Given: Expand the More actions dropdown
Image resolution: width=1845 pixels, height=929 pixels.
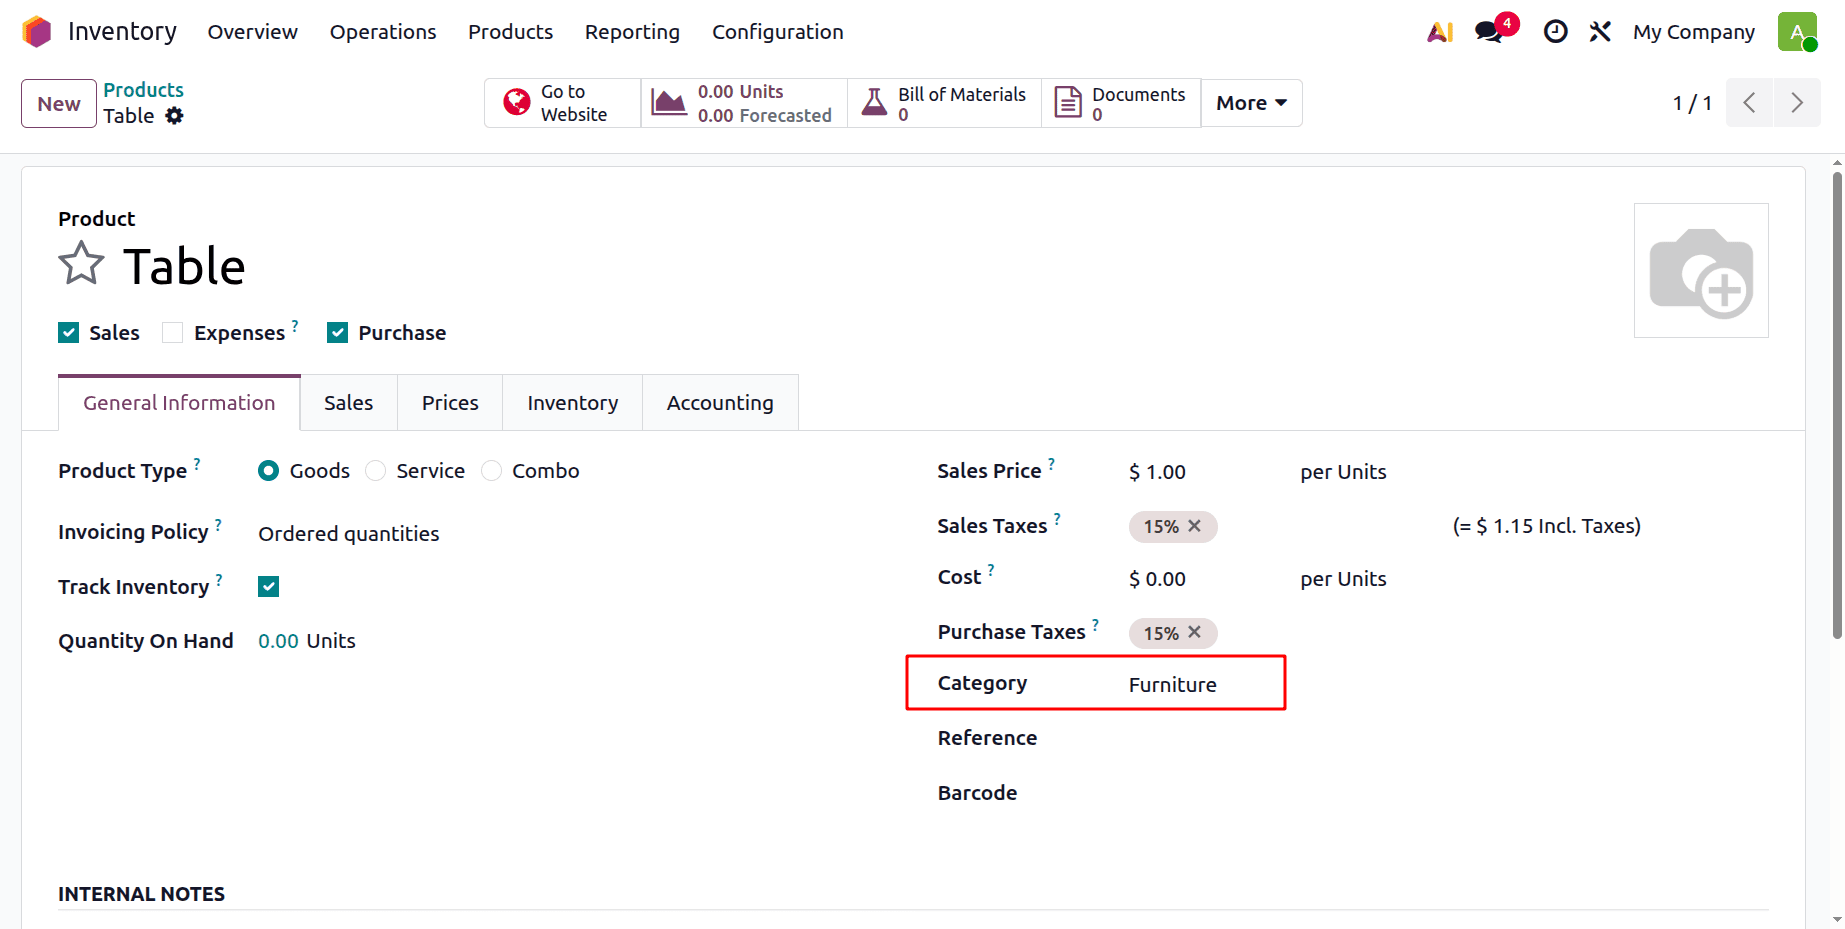Looking at the screenshot, I should (x=1251, y=103).
